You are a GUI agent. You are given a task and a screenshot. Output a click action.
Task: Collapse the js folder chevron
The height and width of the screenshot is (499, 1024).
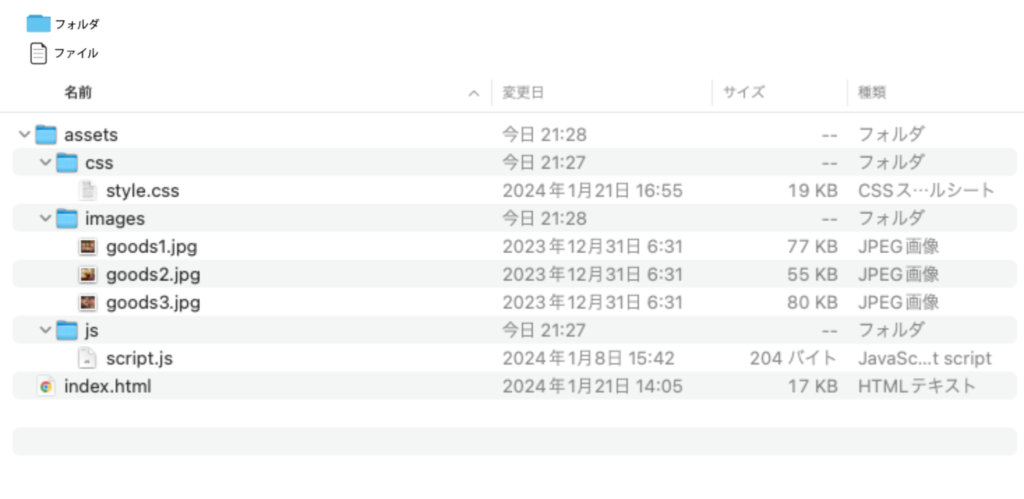(x=44, y=330)
